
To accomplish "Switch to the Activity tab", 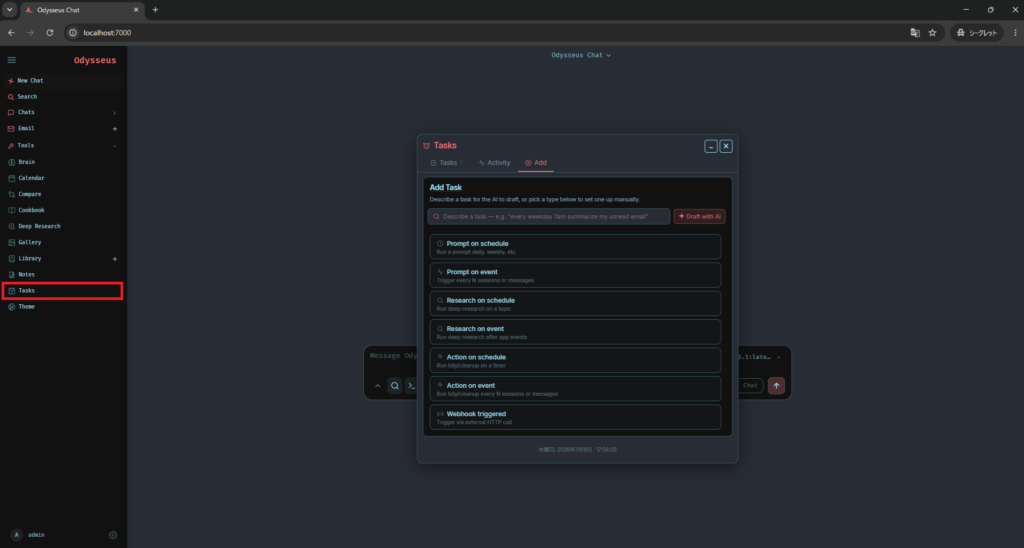I will [494, 163].
